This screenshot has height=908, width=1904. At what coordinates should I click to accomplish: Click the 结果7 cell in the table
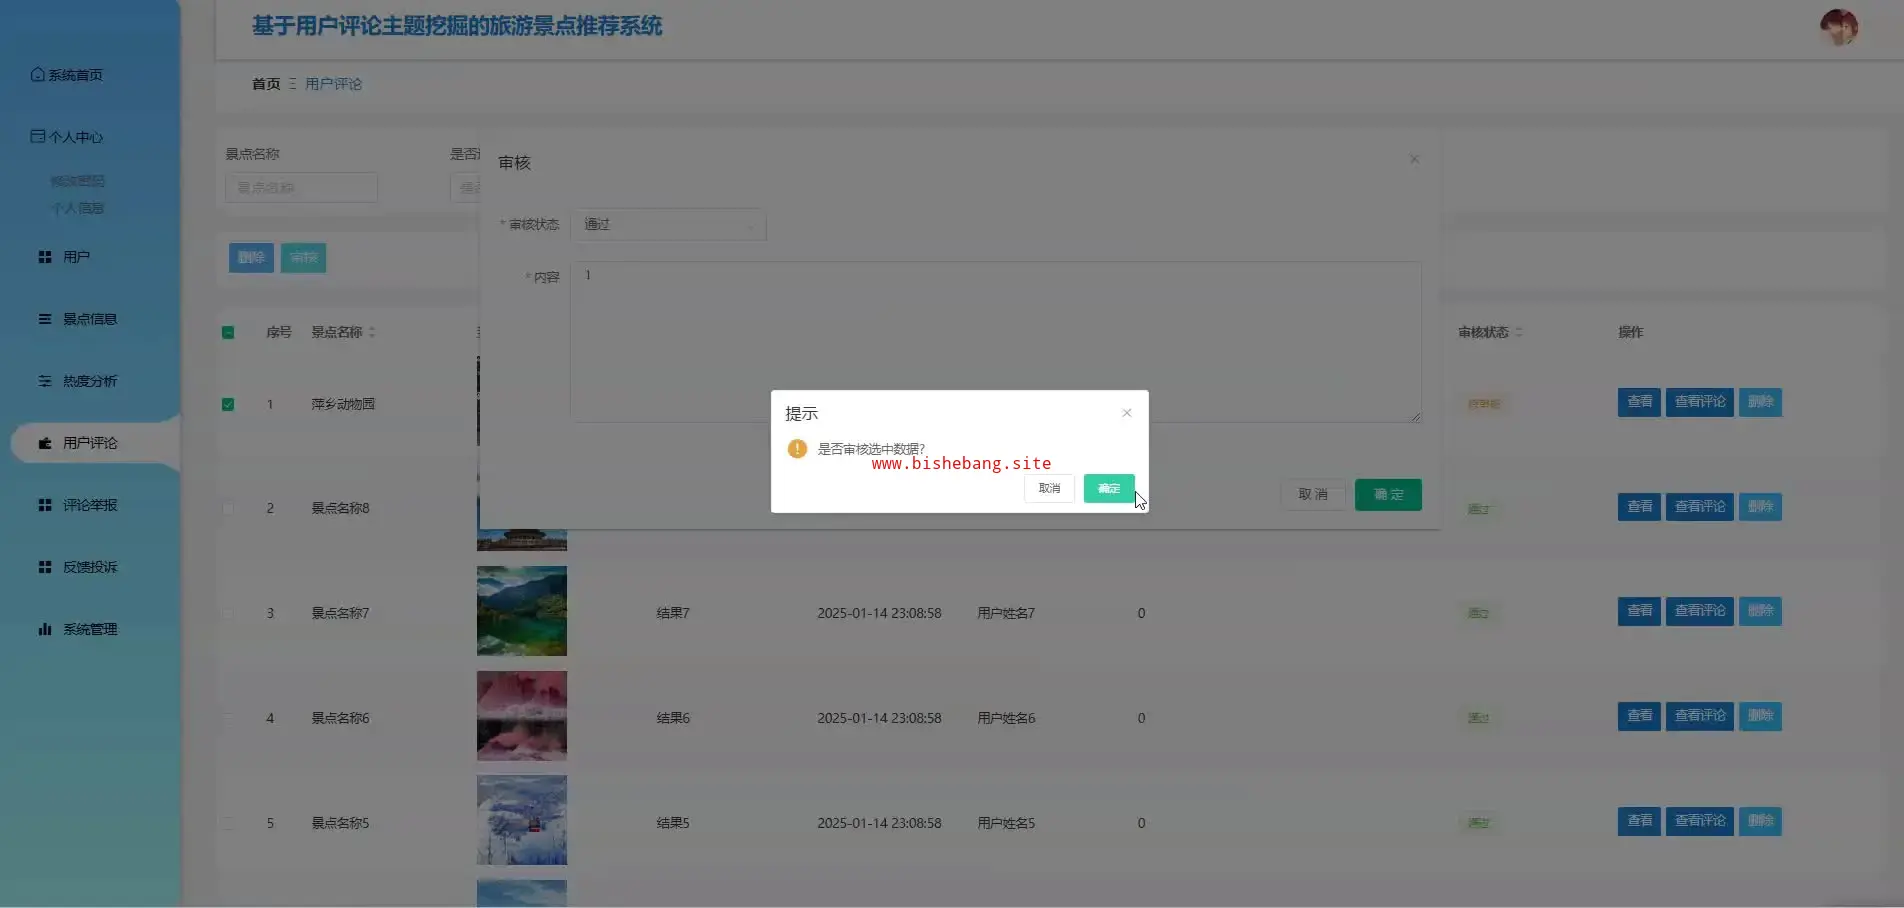click(x=673, y=613)
